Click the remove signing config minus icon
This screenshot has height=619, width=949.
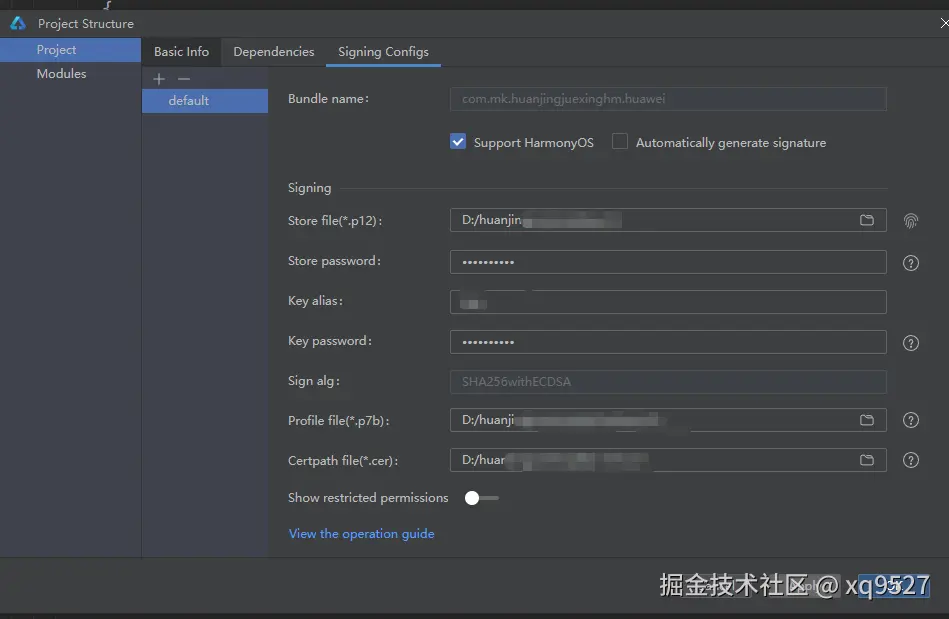[x=184, y=79]
